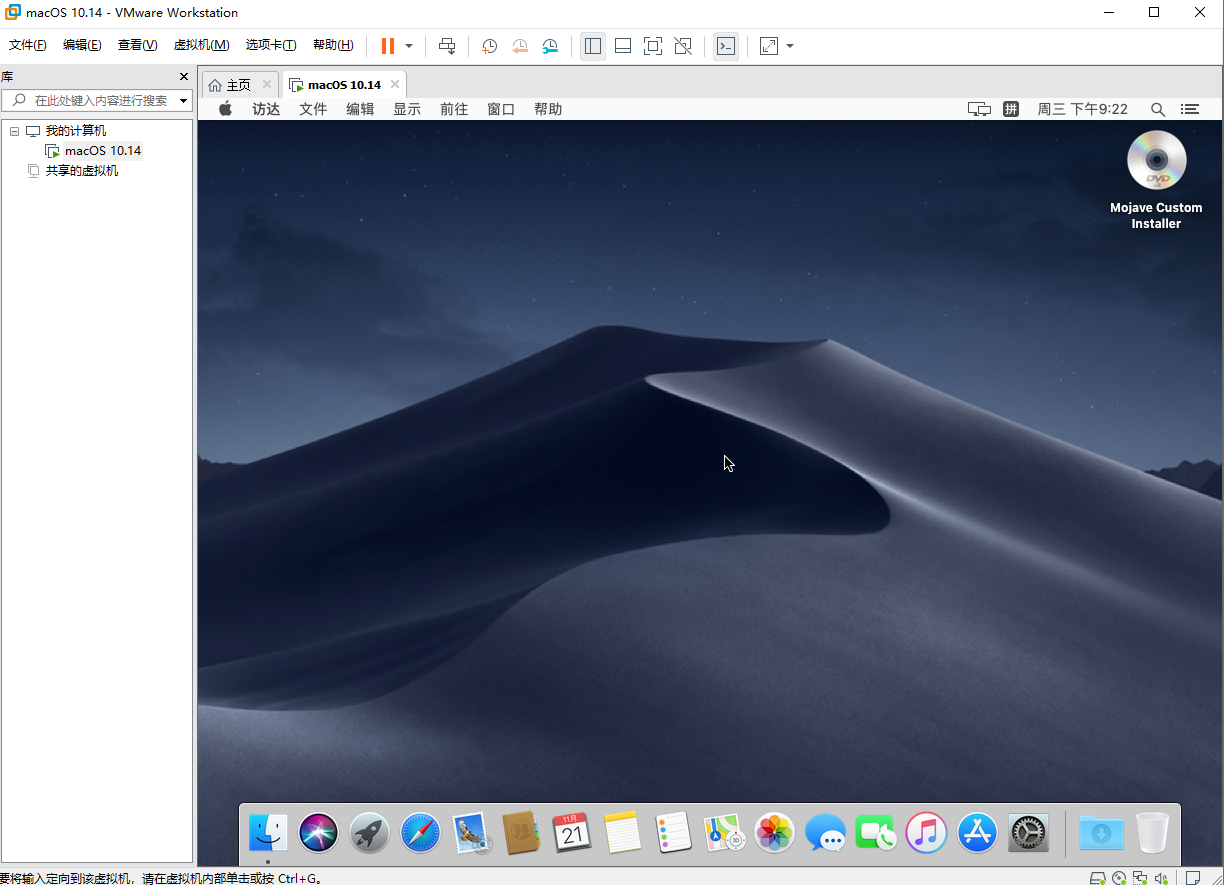
Task: Take a snapshot of this virtual machine
Action: pos(489,46)
